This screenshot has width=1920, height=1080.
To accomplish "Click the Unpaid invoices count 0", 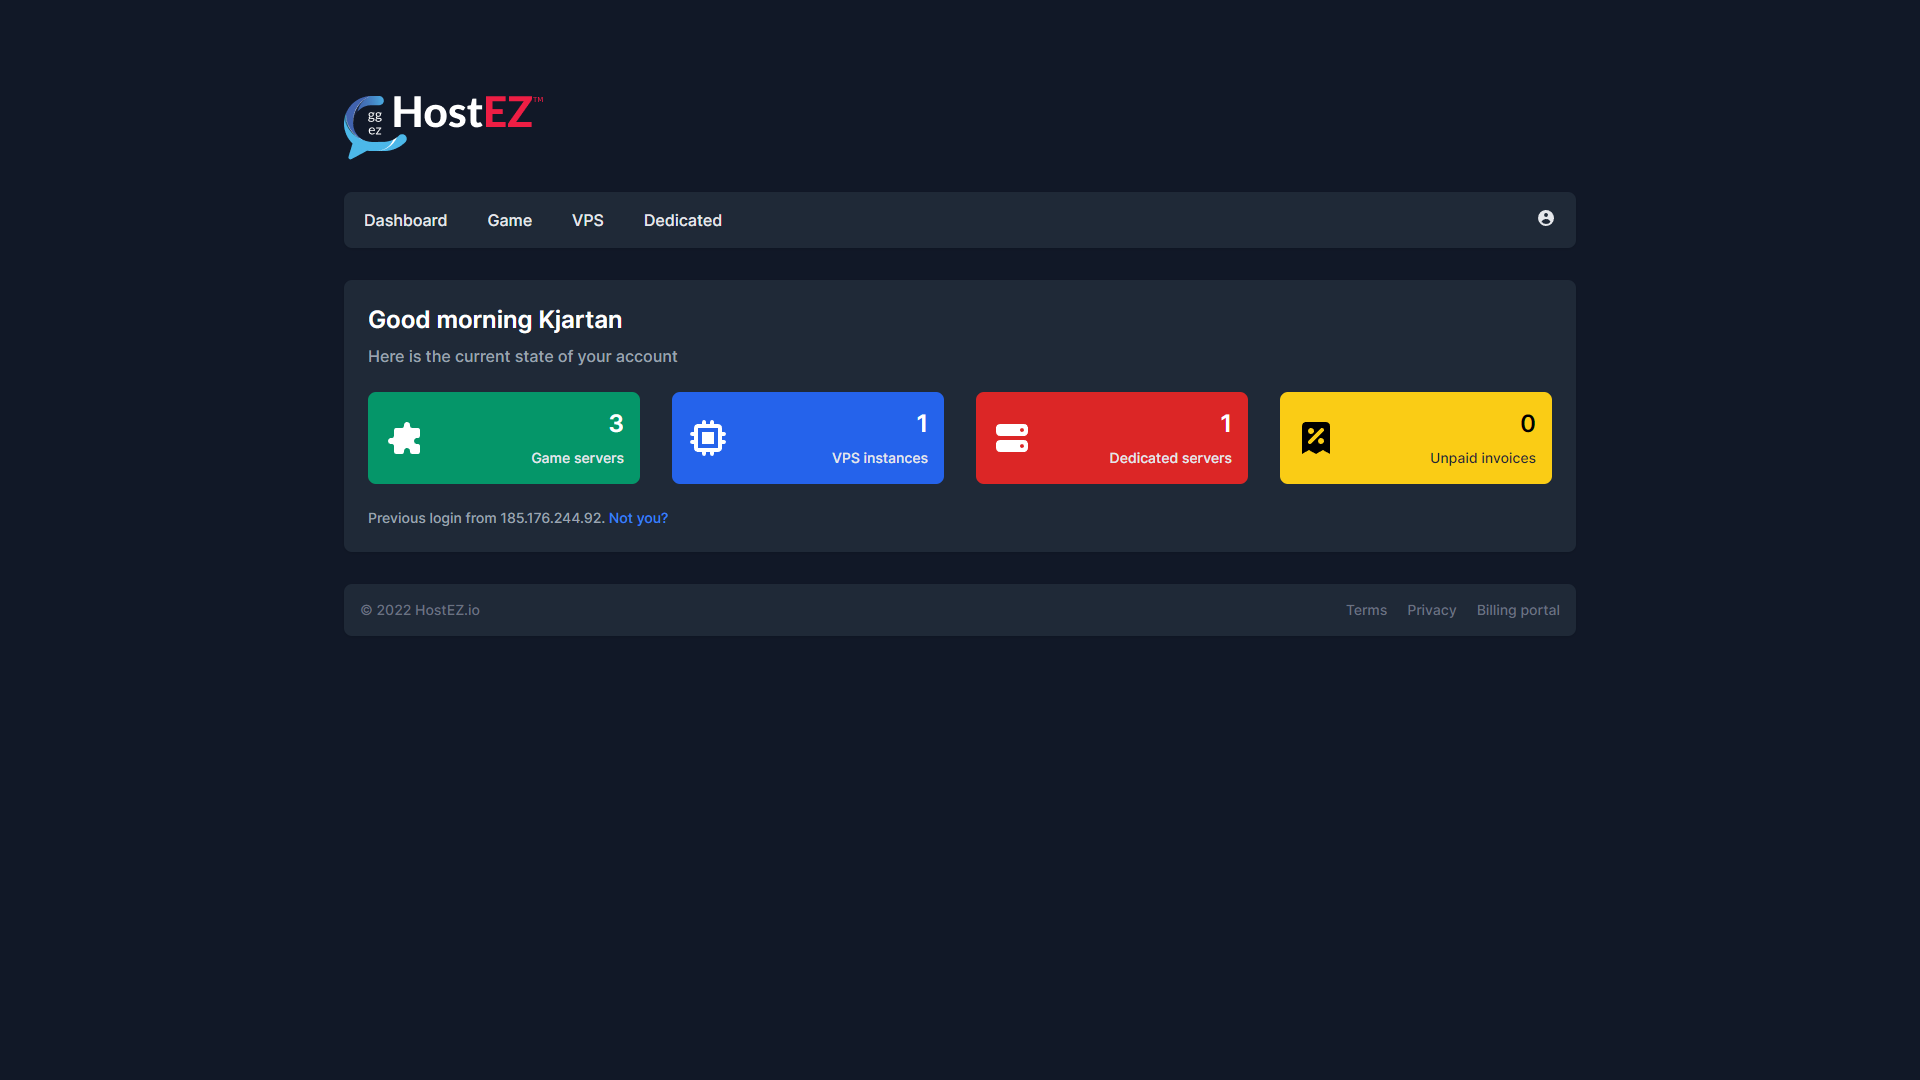I will [x=1527, y=424].
